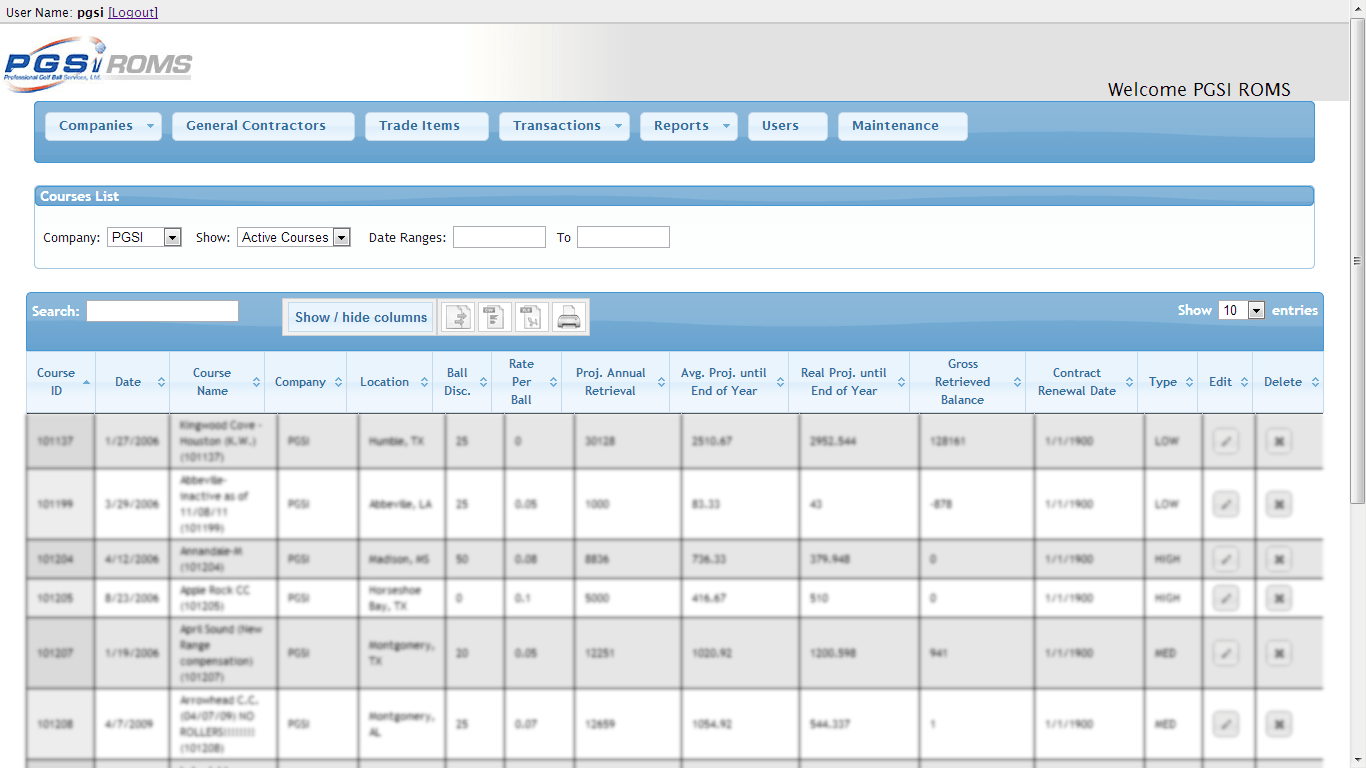Export the courses table as XLS
Screen dimensions: 1366x768
[x=532, y=317]
